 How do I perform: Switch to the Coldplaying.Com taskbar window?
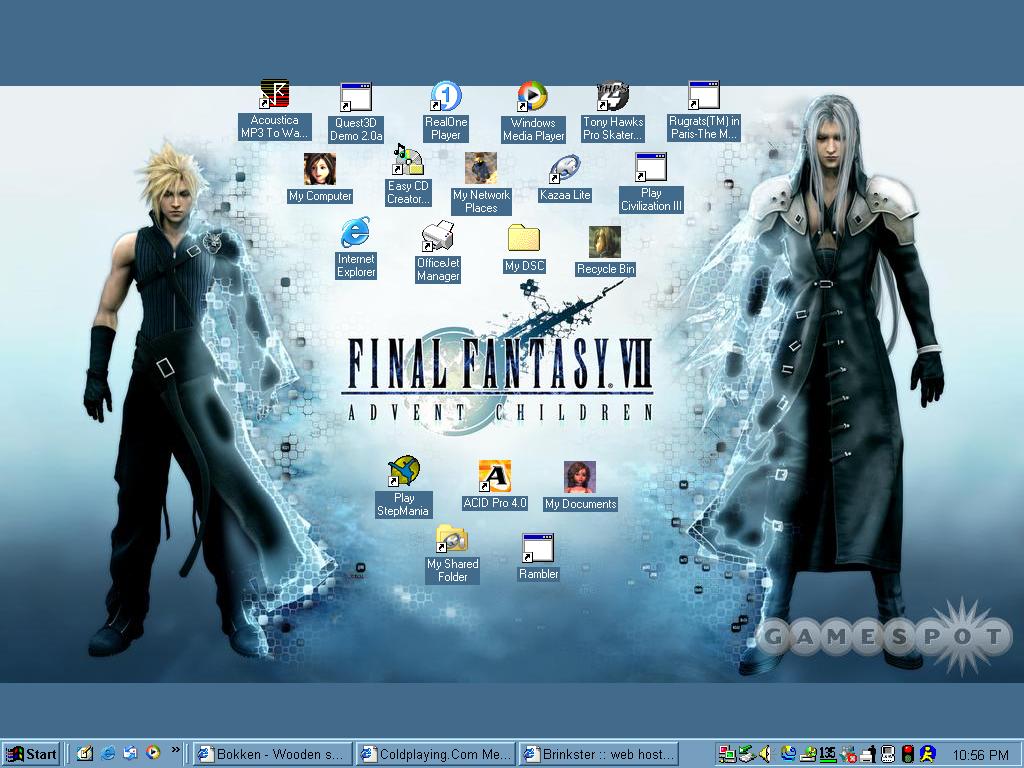[x=436, y=754]
